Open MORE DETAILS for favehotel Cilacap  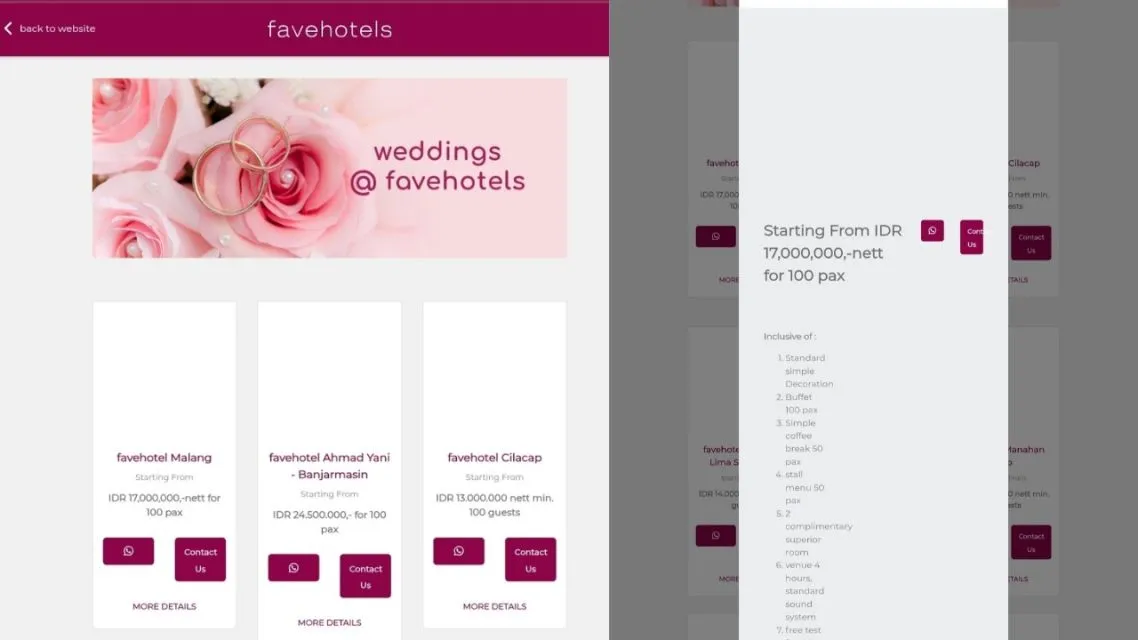pyautogui.click(x=494, y=606)
